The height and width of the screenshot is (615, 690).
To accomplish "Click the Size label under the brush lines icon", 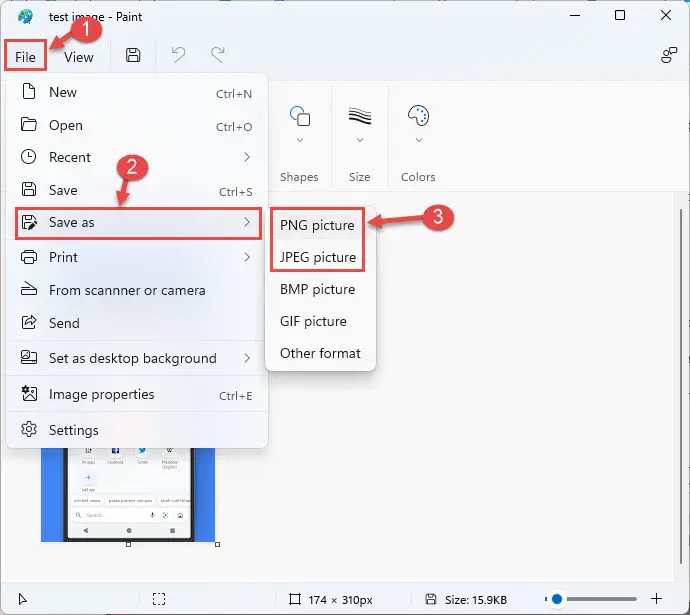I will pos(360,177).
